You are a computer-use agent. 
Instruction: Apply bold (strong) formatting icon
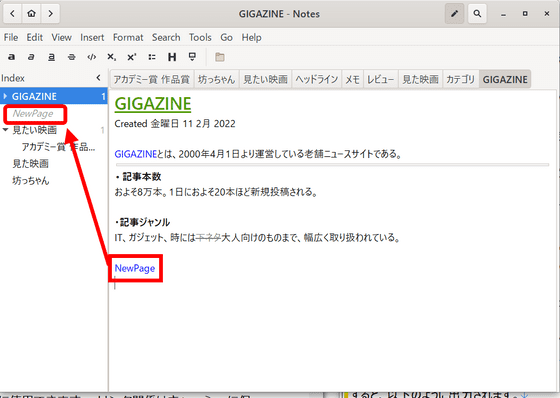point(11,57)
